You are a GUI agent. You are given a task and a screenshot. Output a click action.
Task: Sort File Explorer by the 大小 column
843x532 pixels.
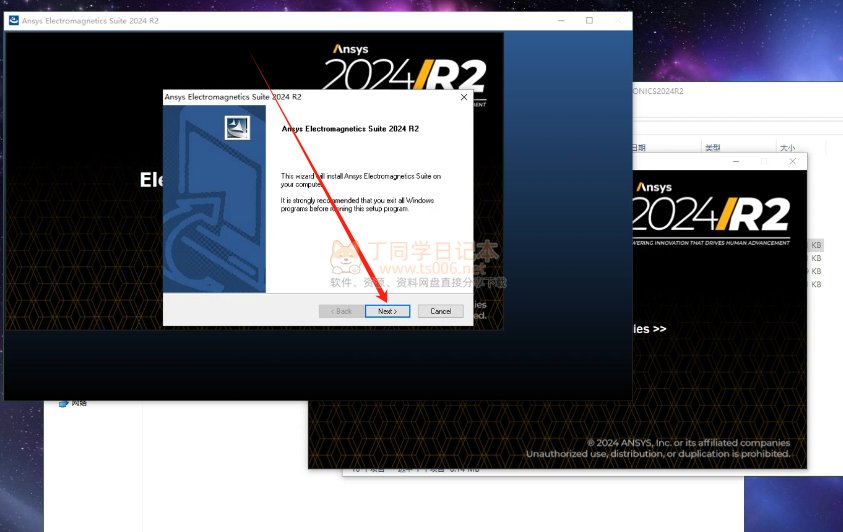tap(787, 148)
